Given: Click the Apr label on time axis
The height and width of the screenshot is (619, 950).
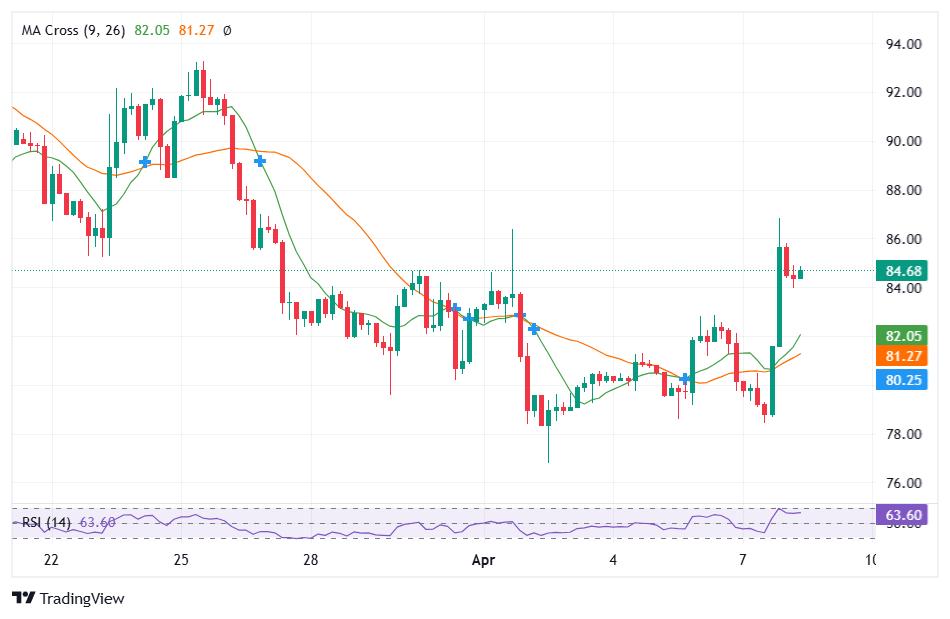Looking at the screenshot, I should [485, 560].
